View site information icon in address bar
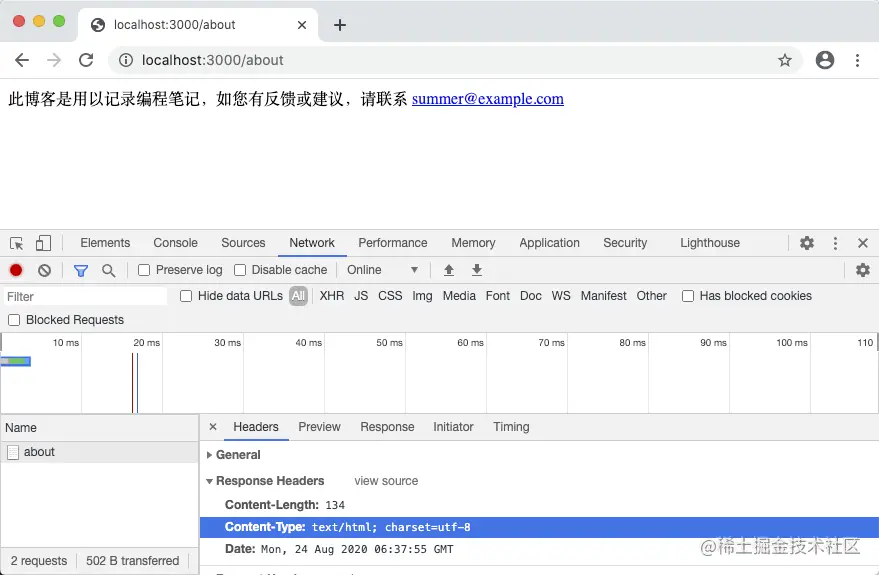 126,60
